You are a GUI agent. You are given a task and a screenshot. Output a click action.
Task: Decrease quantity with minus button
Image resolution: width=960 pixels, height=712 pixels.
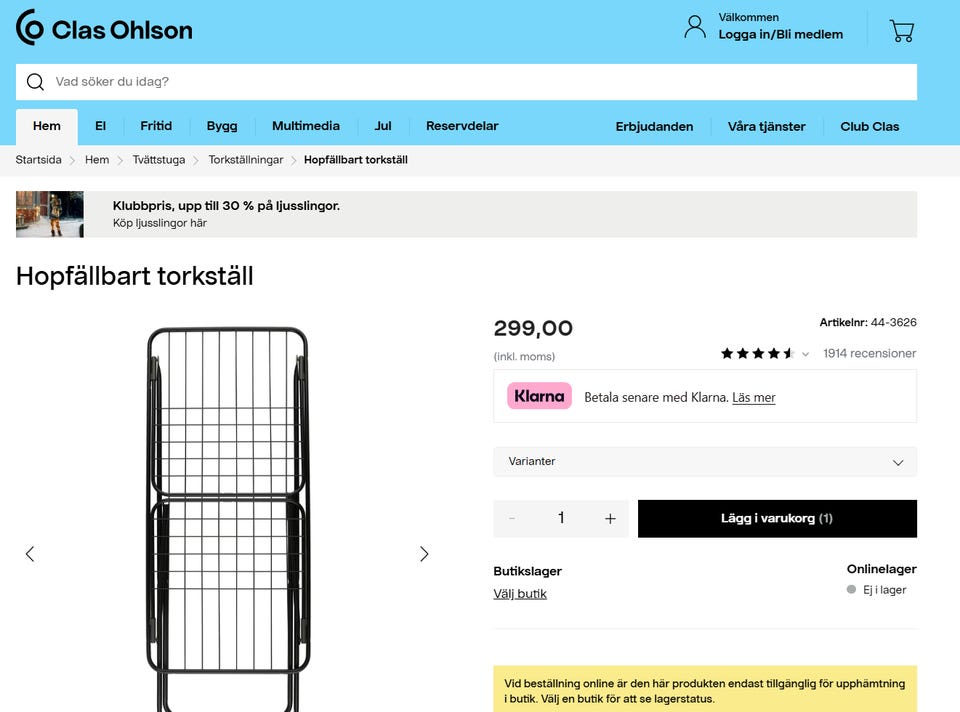[x=513, y=519]
